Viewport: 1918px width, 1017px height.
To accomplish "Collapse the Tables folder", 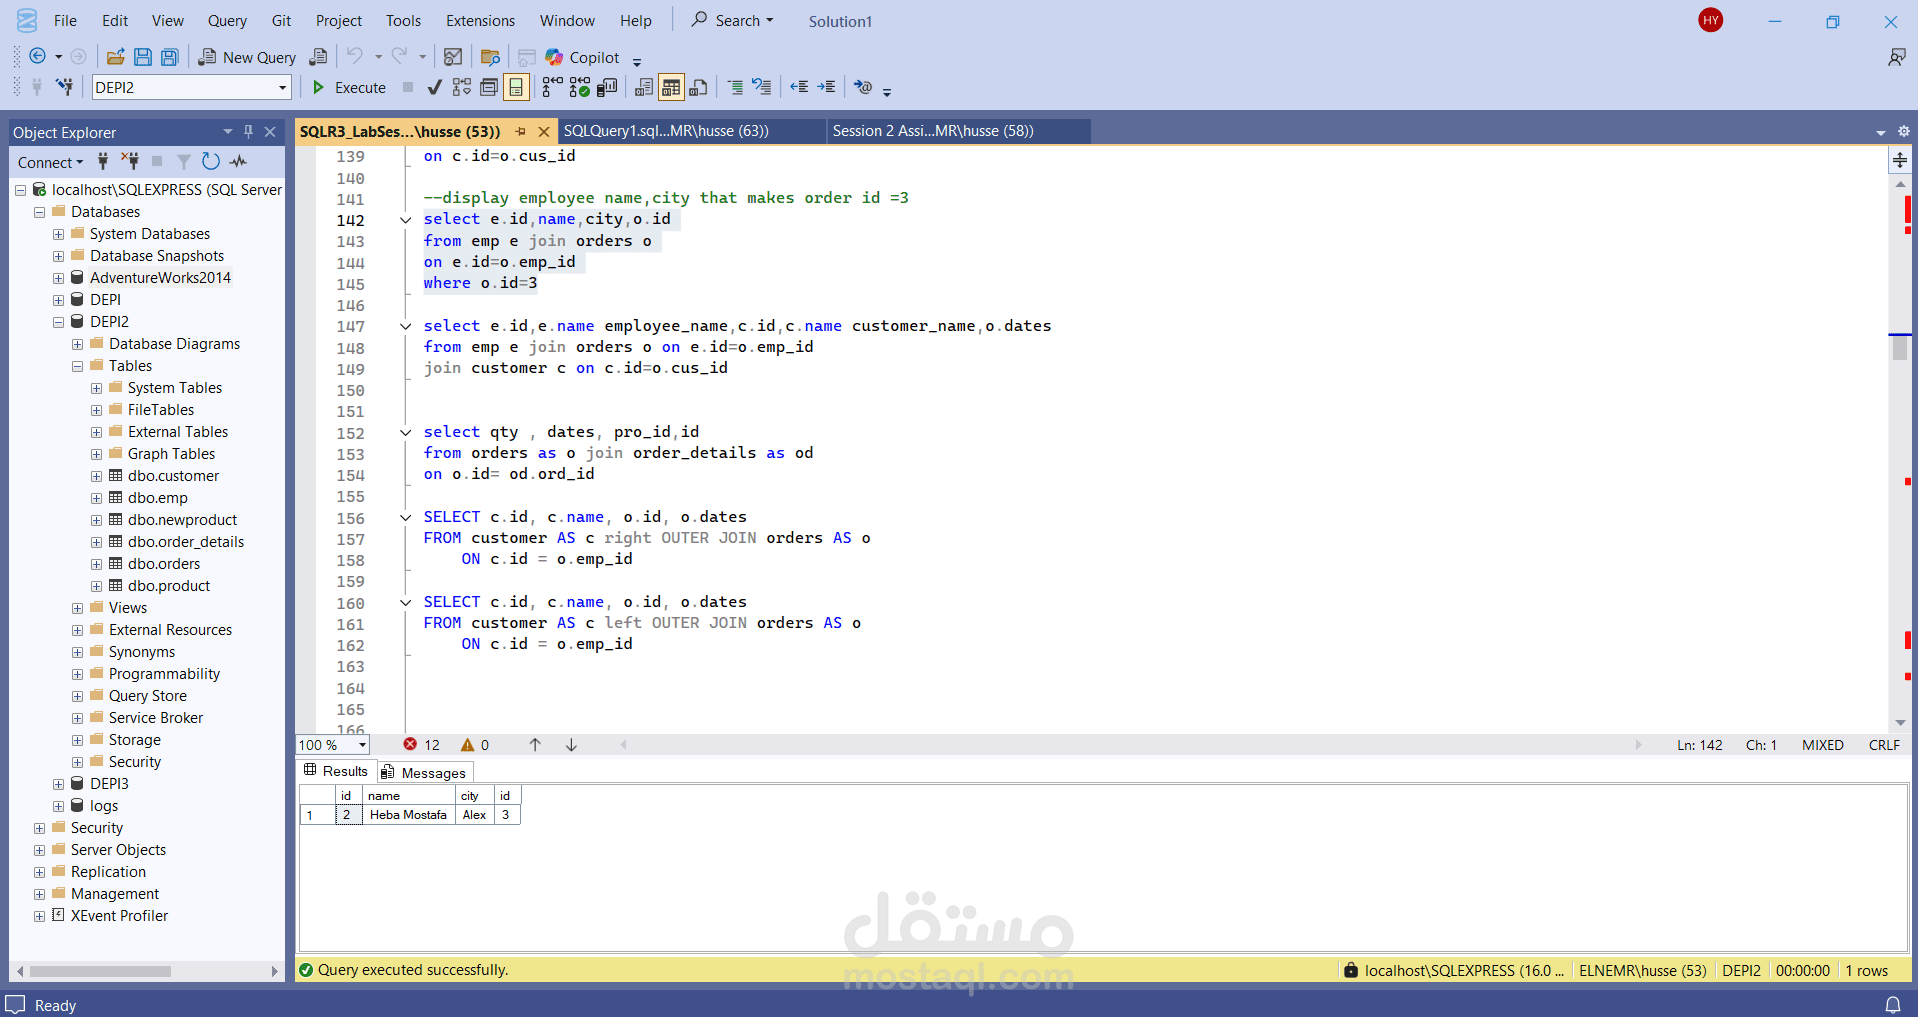I will pos(77,366).
